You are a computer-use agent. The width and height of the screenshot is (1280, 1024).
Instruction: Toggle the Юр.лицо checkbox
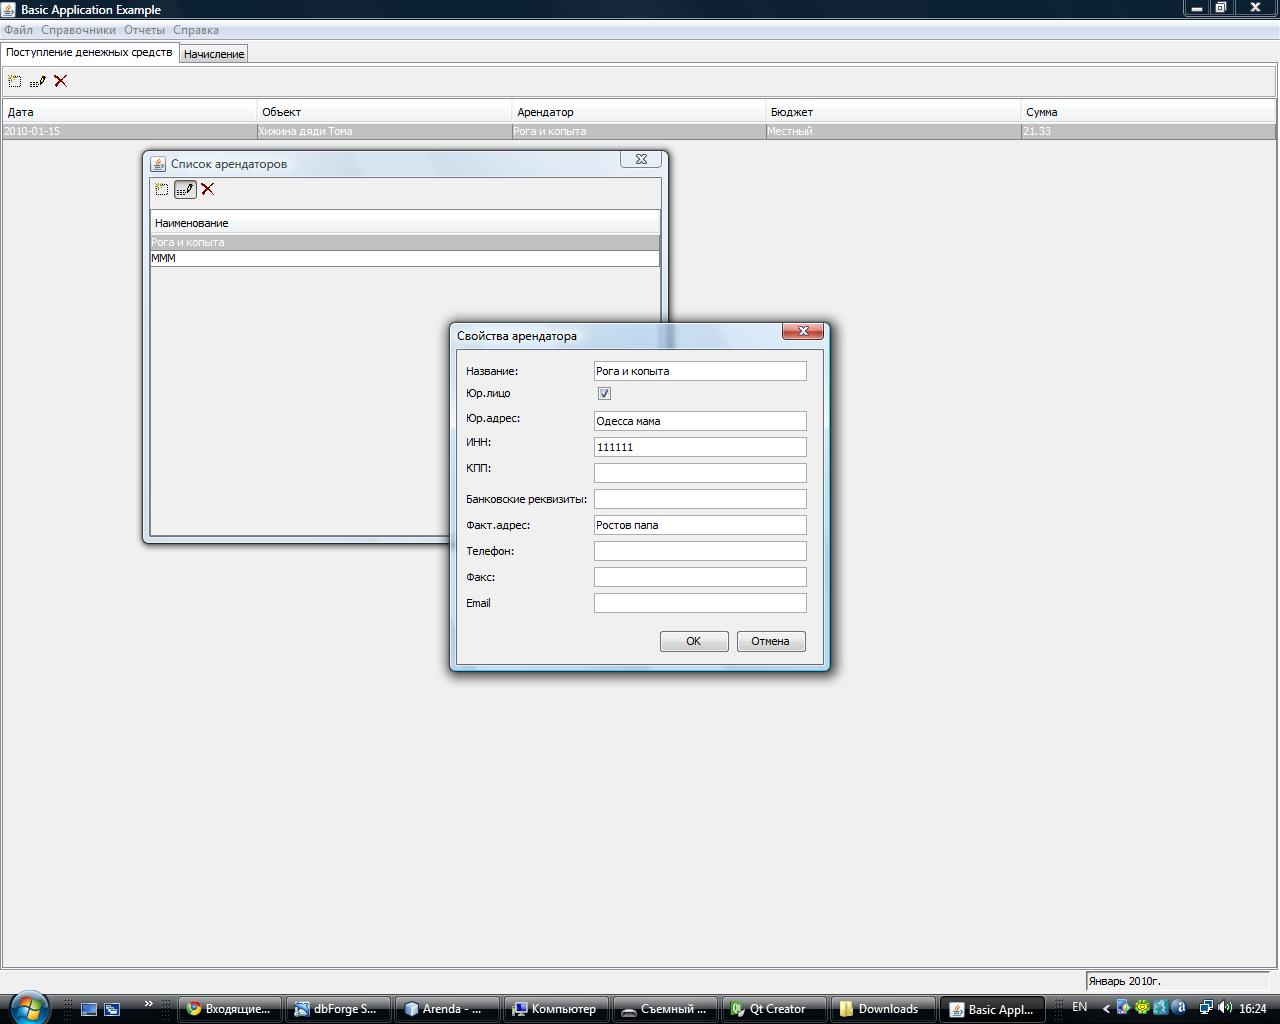[x=604, y=394]
